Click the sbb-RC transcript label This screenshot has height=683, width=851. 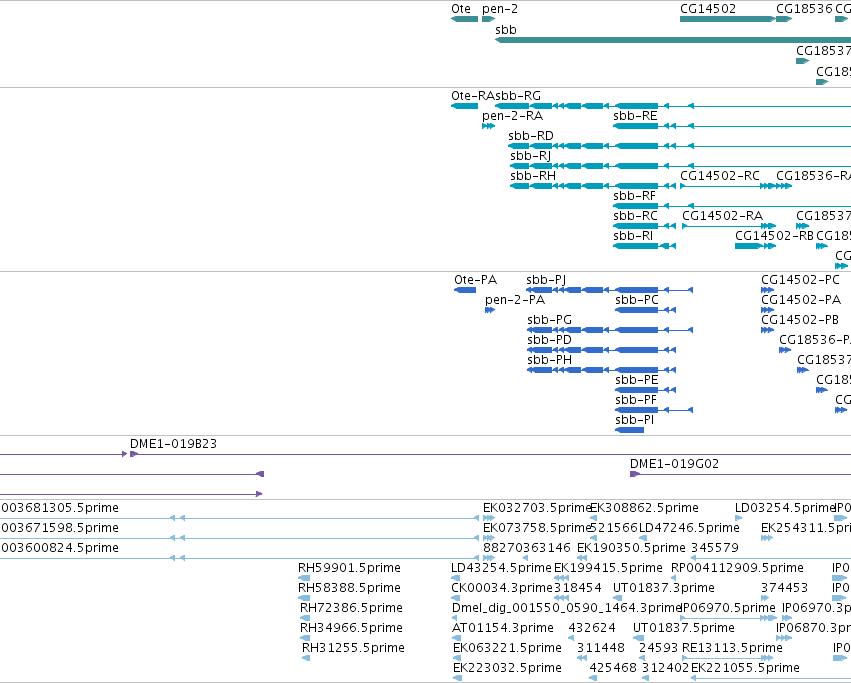point(635,216)
